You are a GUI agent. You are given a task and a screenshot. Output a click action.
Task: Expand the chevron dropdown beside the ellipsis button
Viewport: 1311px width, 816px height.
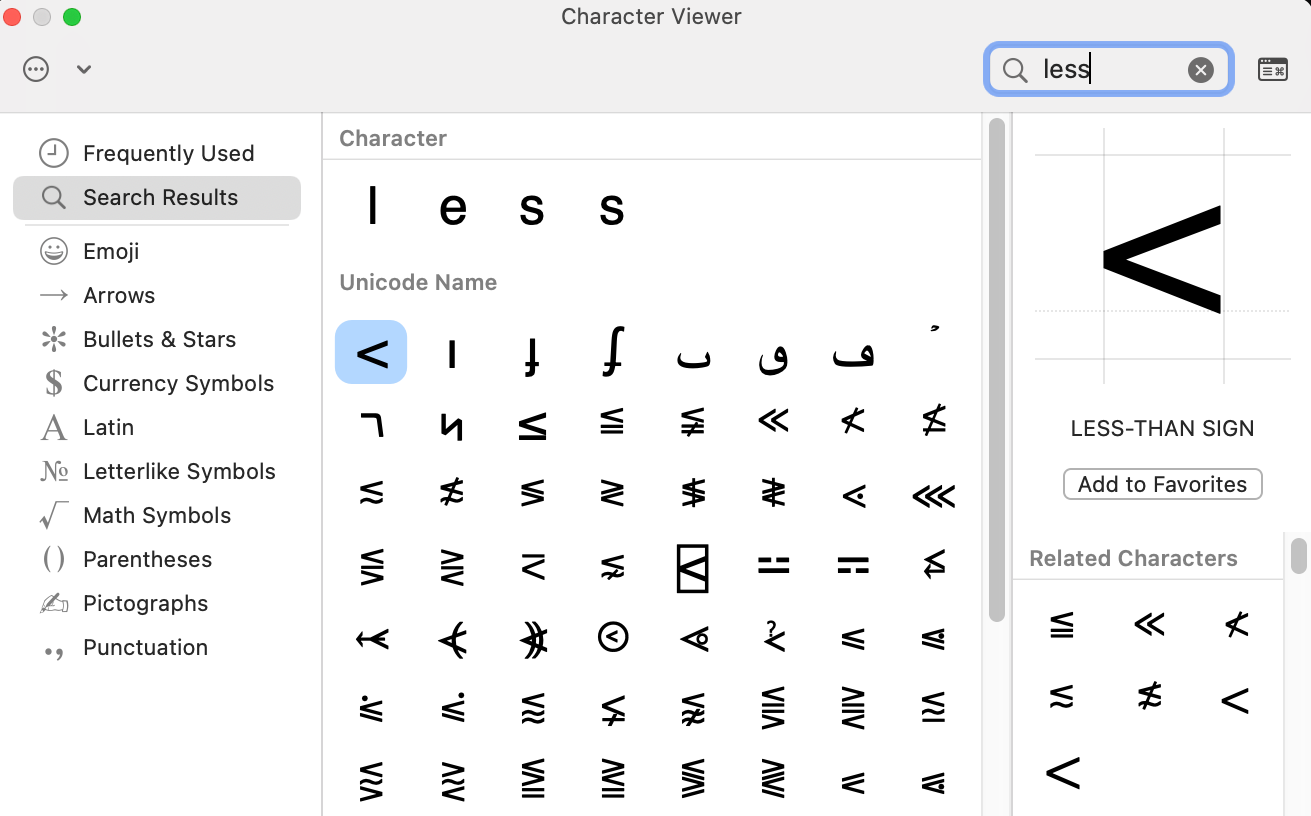pos(84,69)
